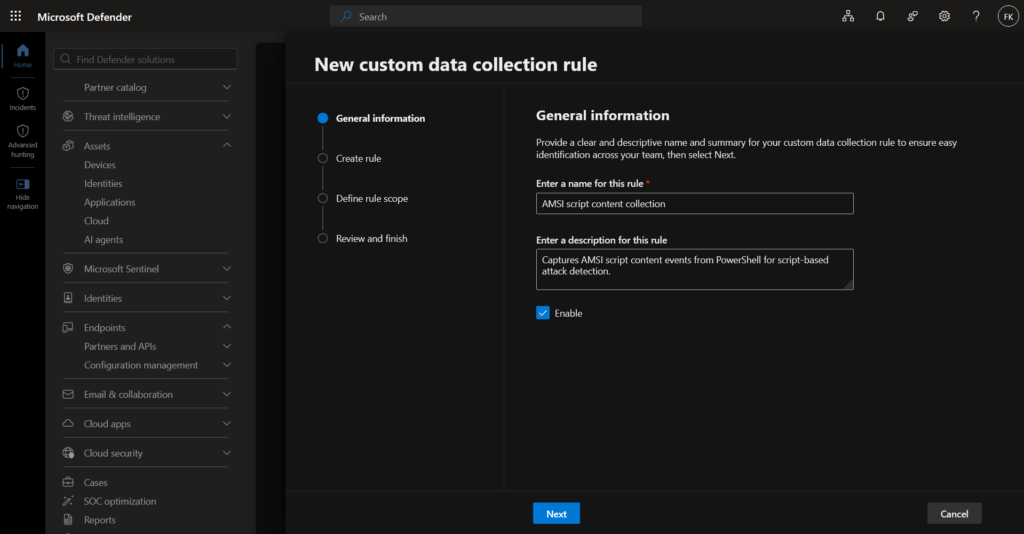
Task: Open Cloud under Assets
Action: tap(96, 221)
